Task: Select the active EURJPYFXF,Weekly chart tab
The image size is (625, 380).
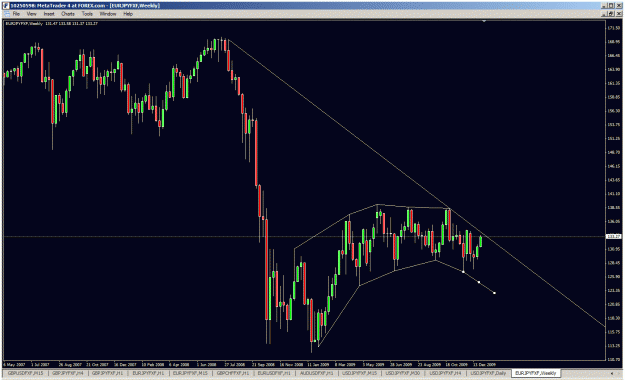Action: [536, 373]
